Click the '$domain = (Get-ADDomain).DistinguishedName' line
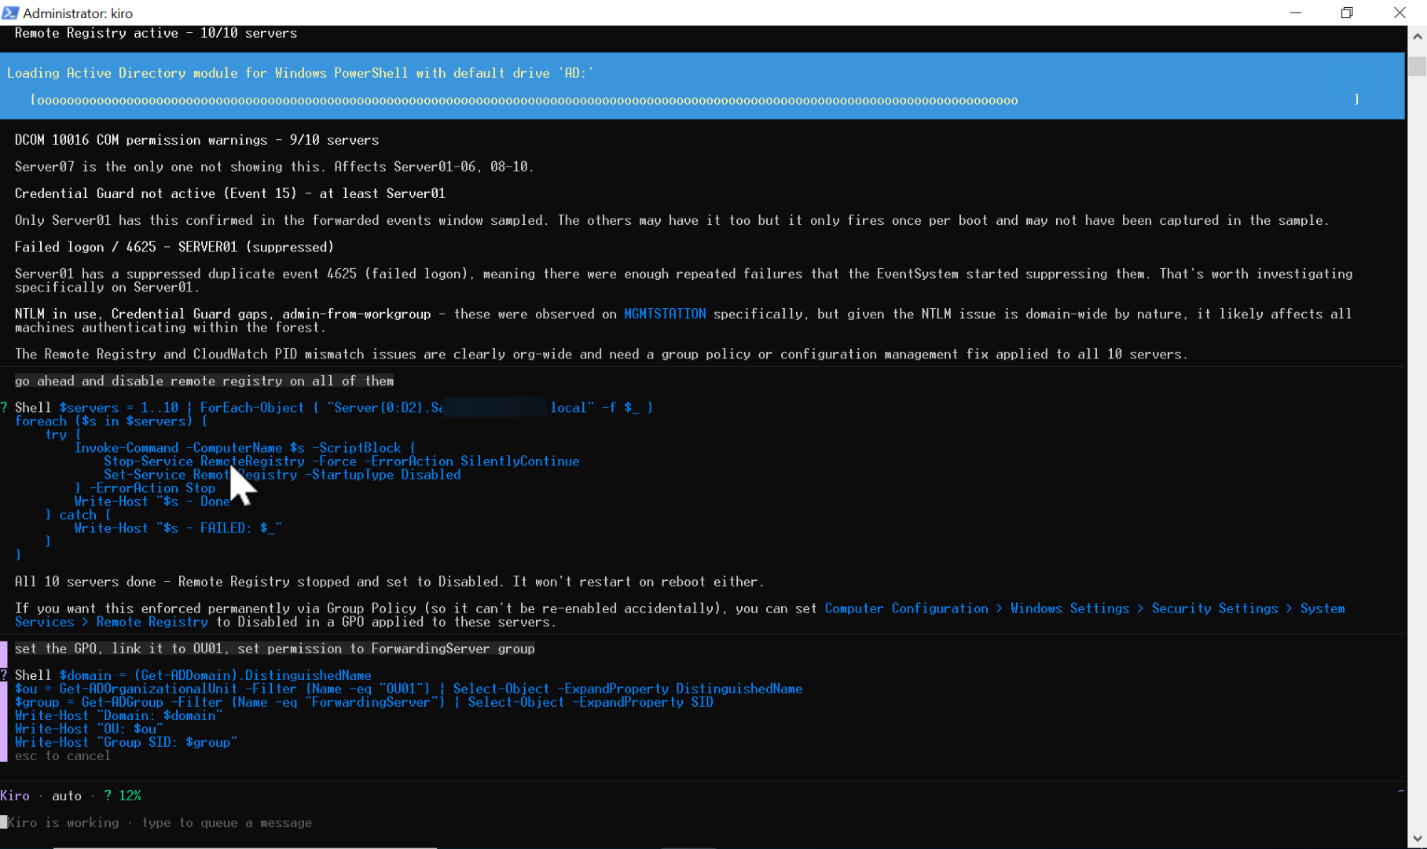The image size is (1427, 849). (215, 676)
